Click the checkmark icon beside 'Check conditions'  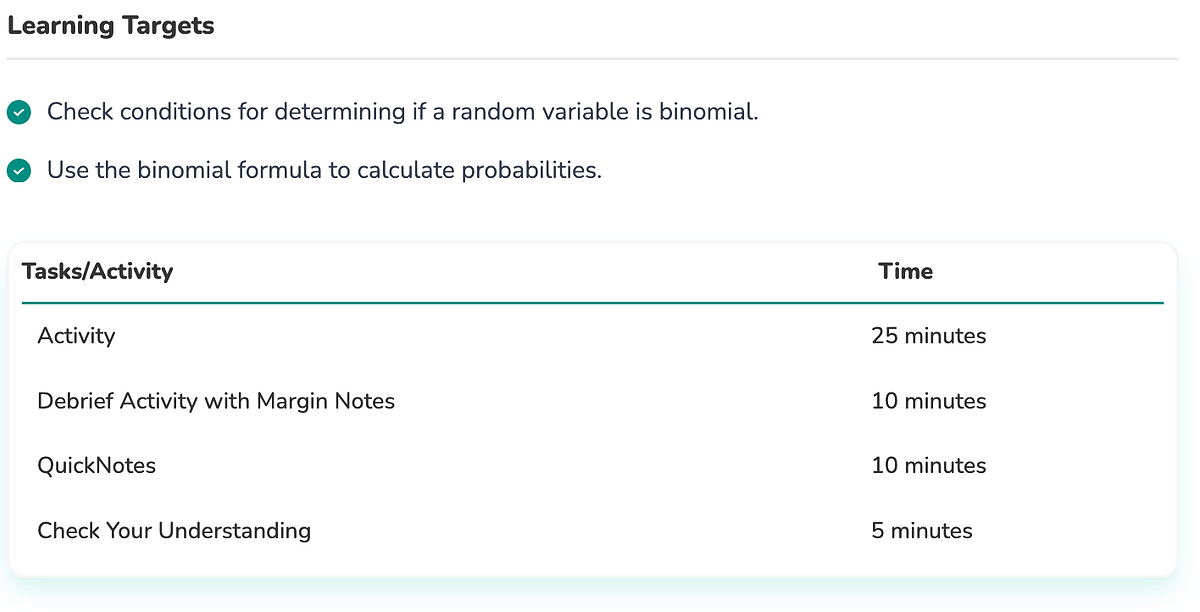pyautogui.click(x=19, y=112)
